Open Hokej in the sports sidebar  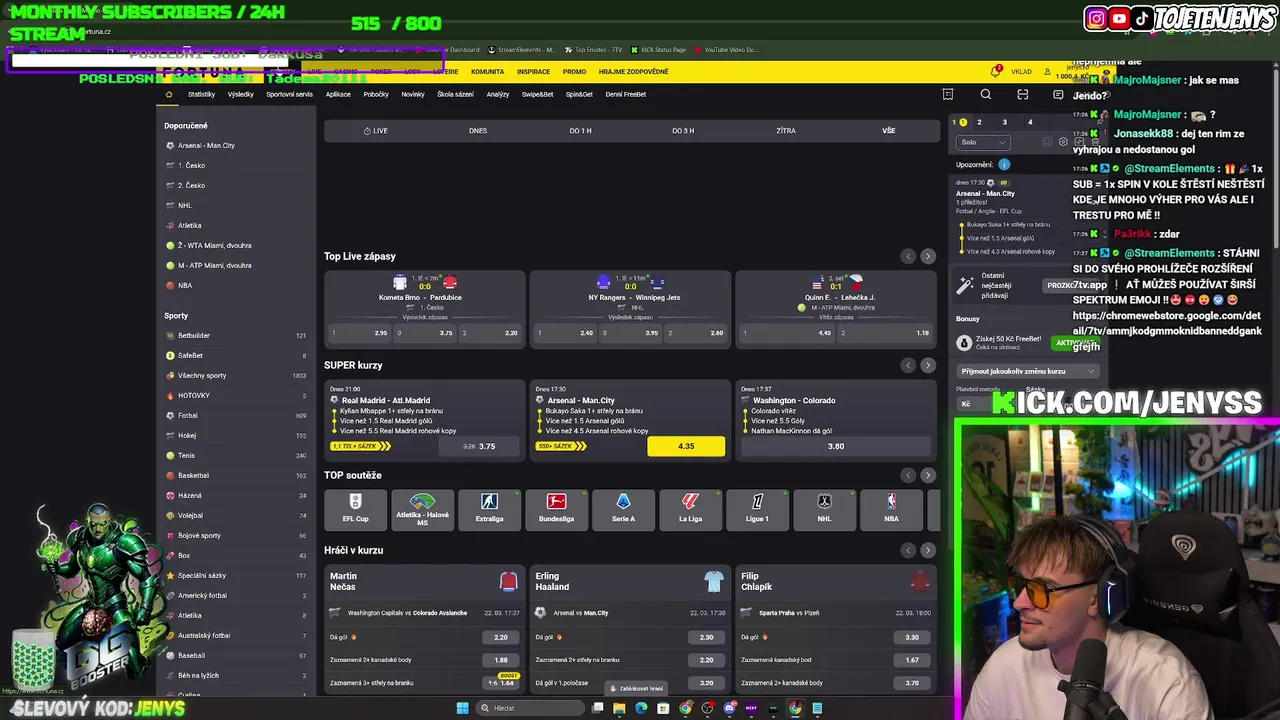[236, 435]
